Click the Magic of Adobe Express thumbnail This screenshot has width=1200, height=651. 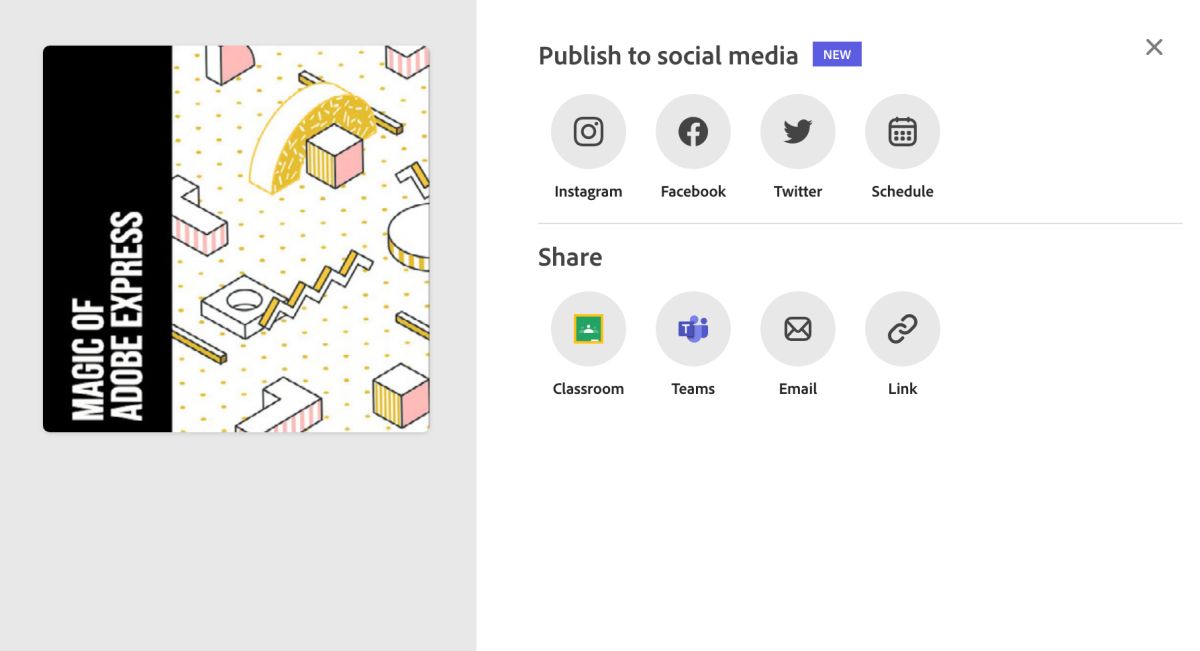[x=236, y=239]
